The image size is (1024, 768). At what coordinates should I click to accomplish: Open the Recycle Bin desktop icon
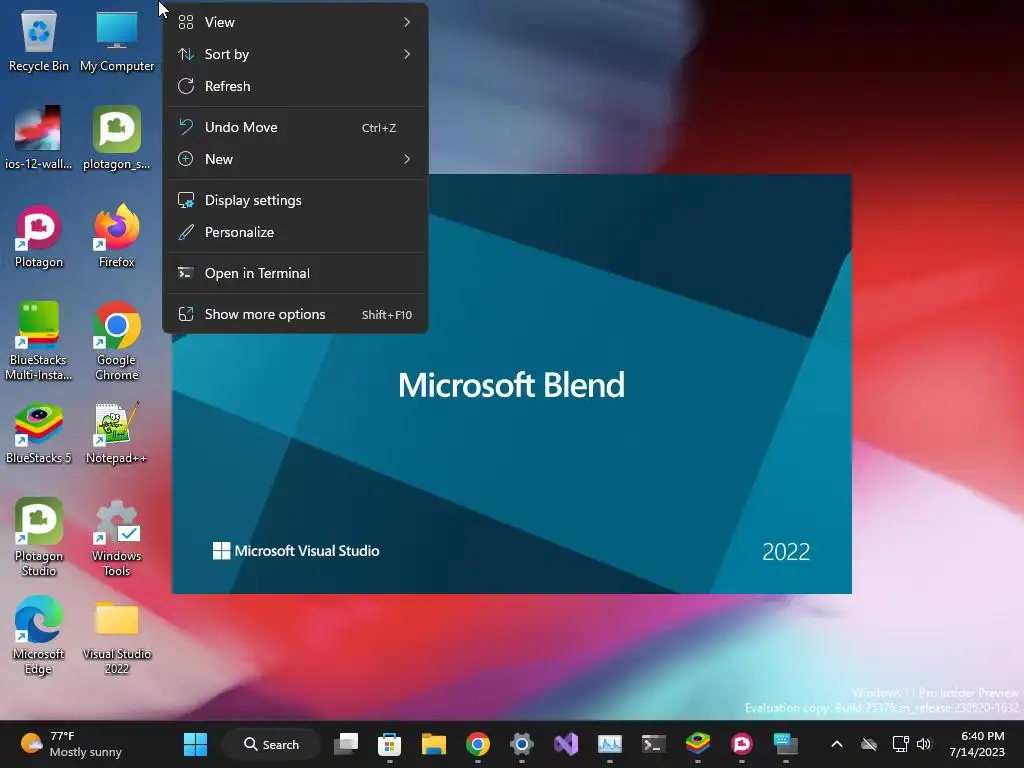coord(39,40)
